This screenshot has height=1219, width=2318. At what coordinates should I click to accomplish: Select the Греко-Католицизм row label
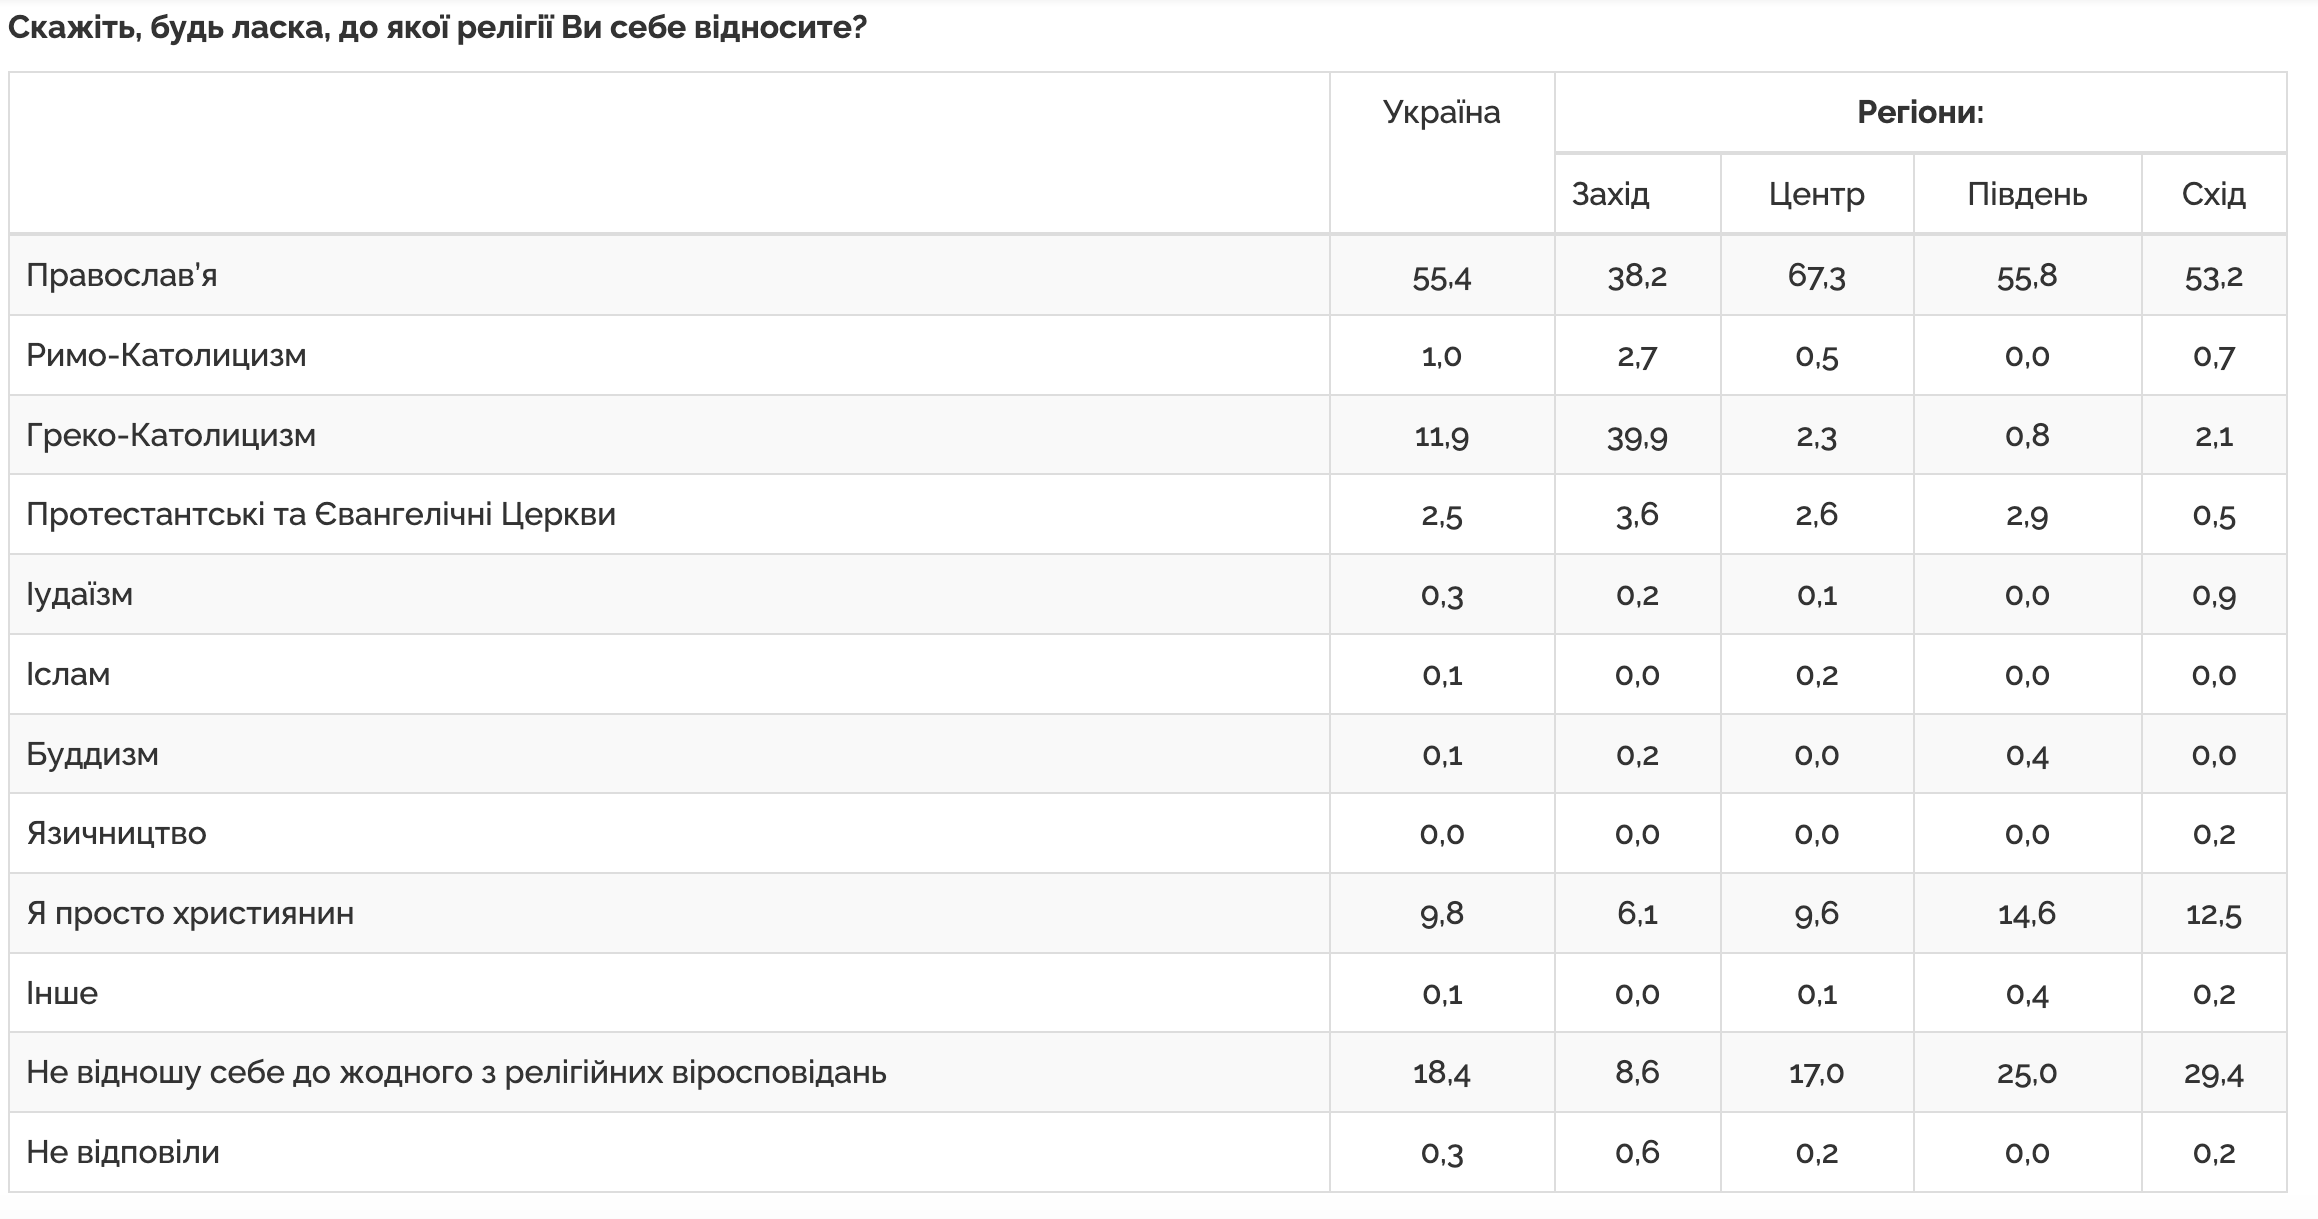[171, 435]
